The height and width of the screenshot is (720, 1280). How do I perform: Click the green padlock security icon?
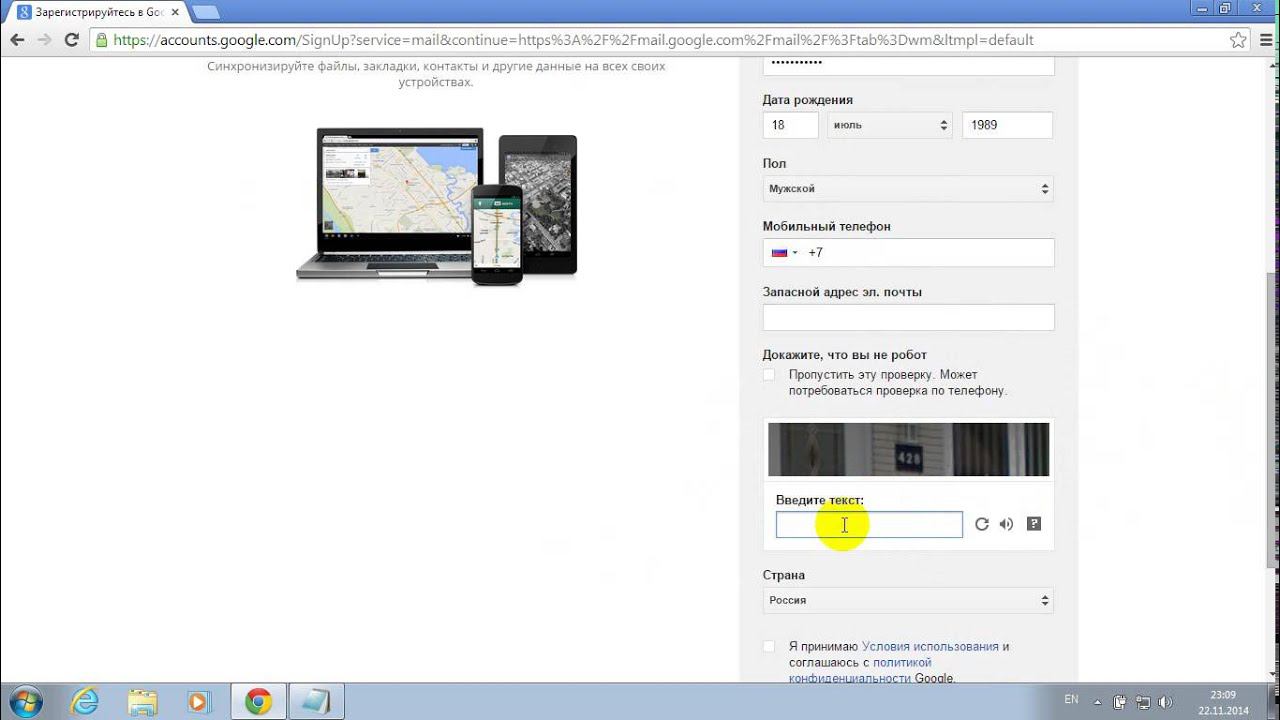pyautogui.click(x=101, y=40)
